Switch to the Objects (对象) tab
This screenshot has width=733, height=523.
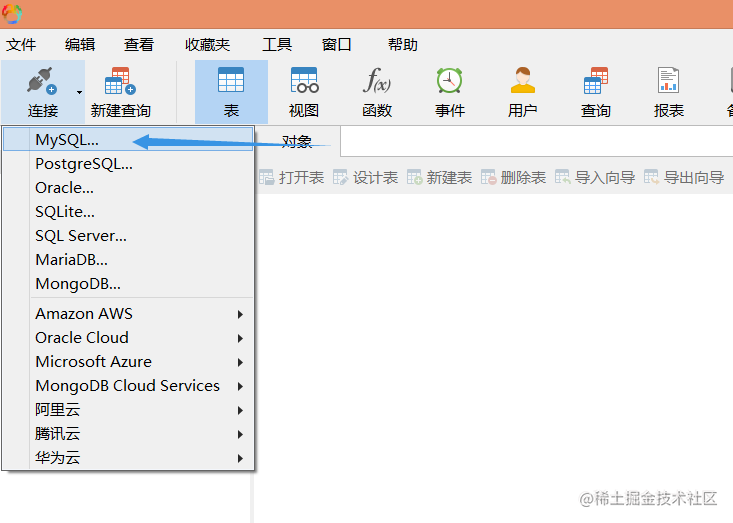point(297,141)
